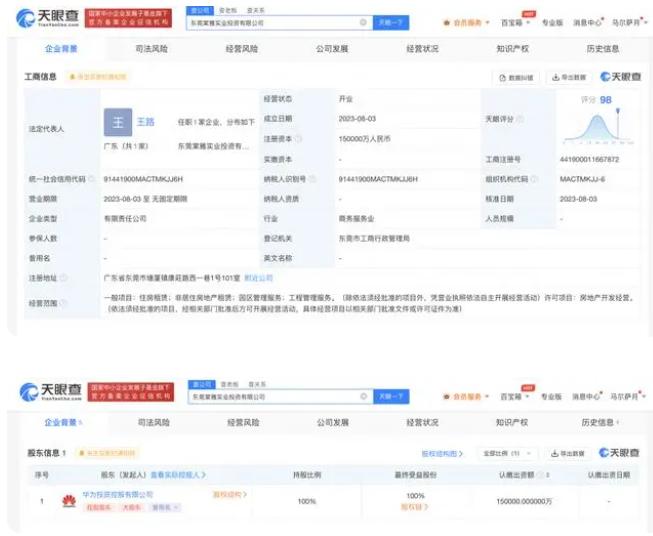Click 股权链 under the 100% final beneficial share
The height and width of the screenshot is (536, 653).
point(414,507)
